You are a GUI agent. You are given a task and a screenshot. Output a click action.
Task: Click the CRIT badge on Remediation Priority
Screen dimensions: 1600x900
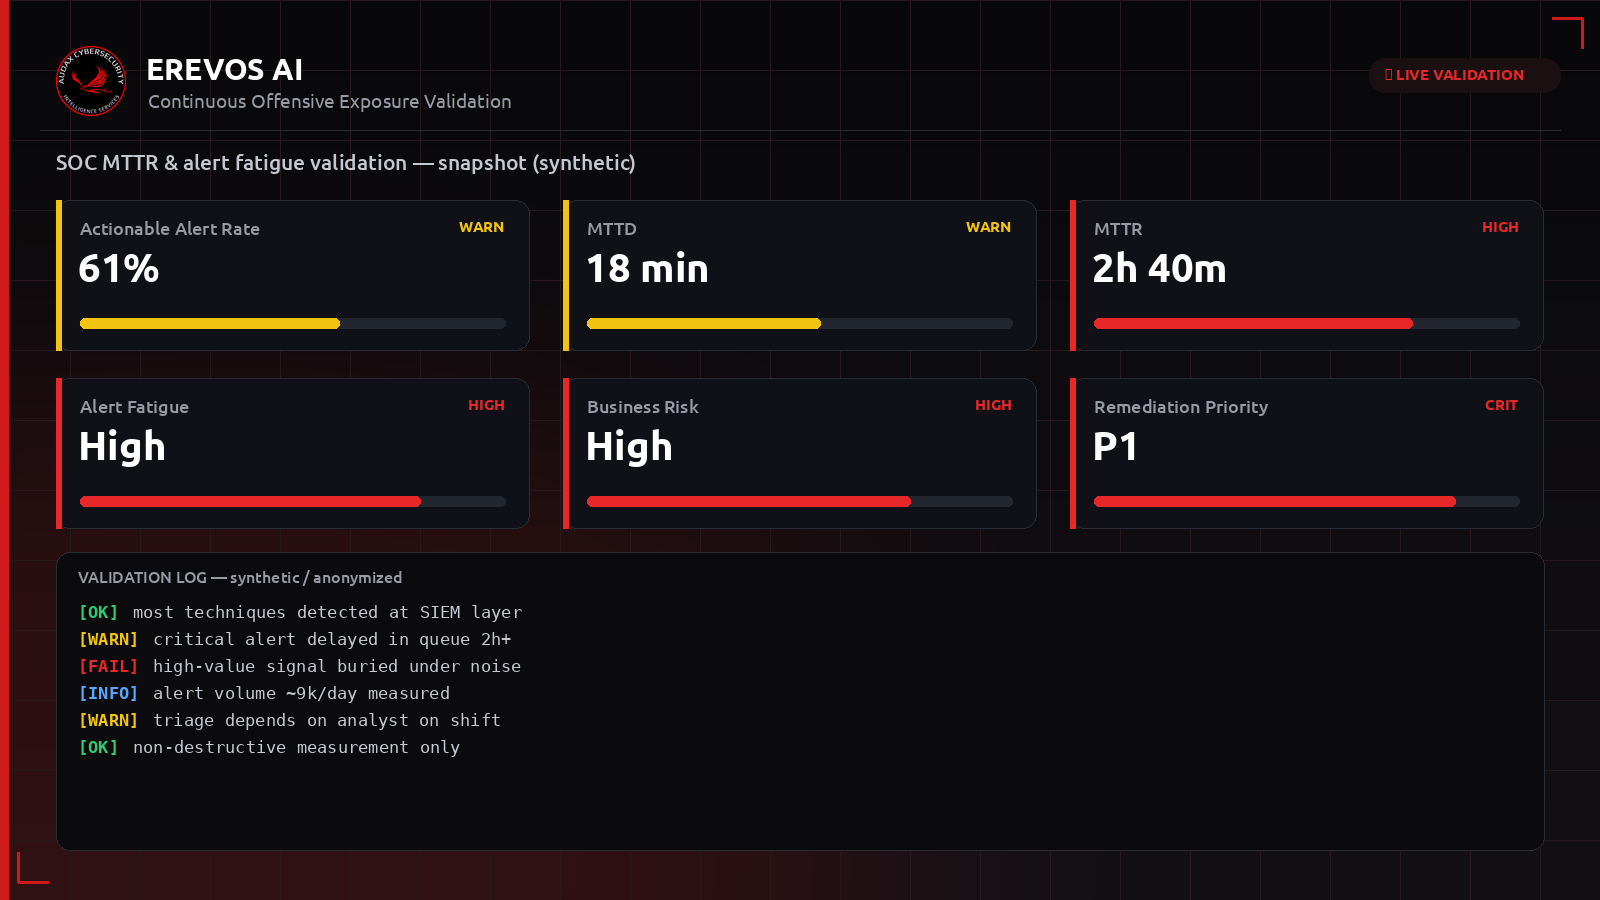click(x=1501, y=405)
